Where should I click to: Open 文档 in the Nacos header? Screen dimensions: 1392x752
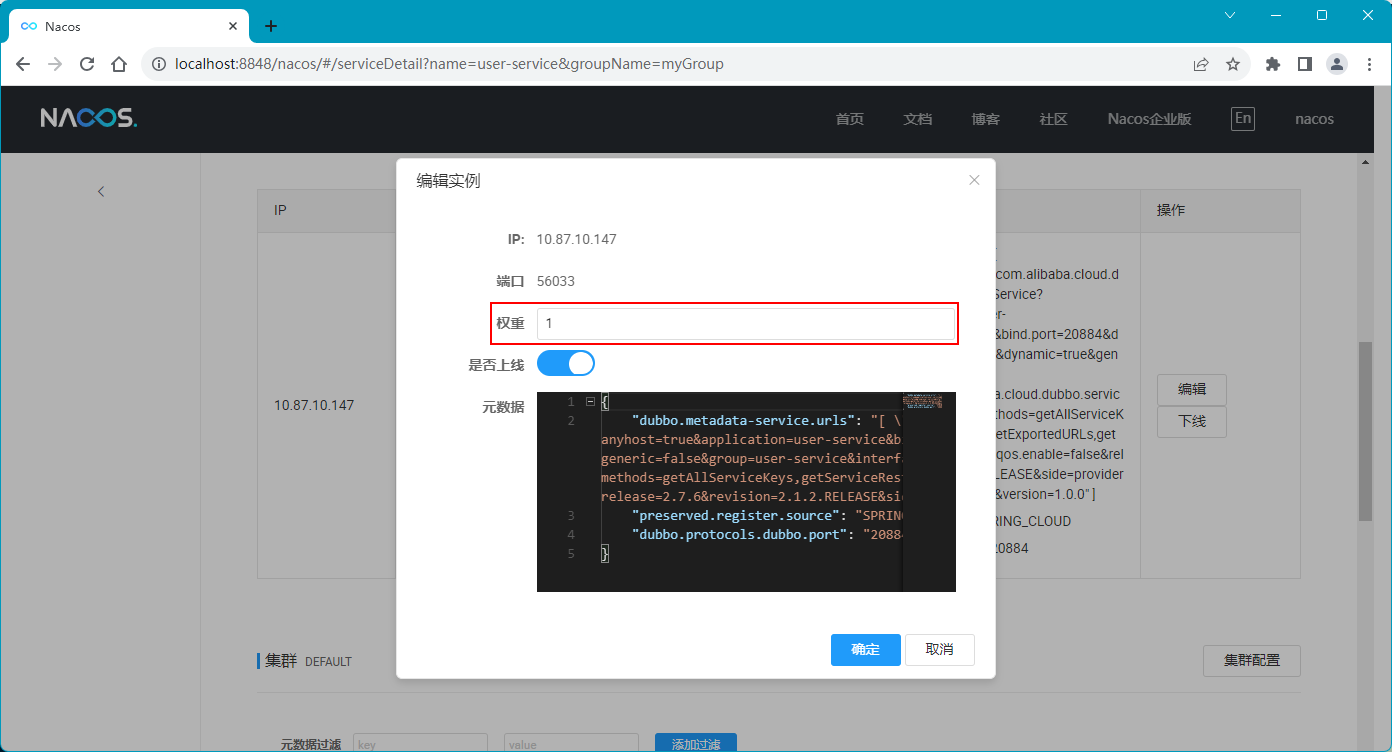918,119
